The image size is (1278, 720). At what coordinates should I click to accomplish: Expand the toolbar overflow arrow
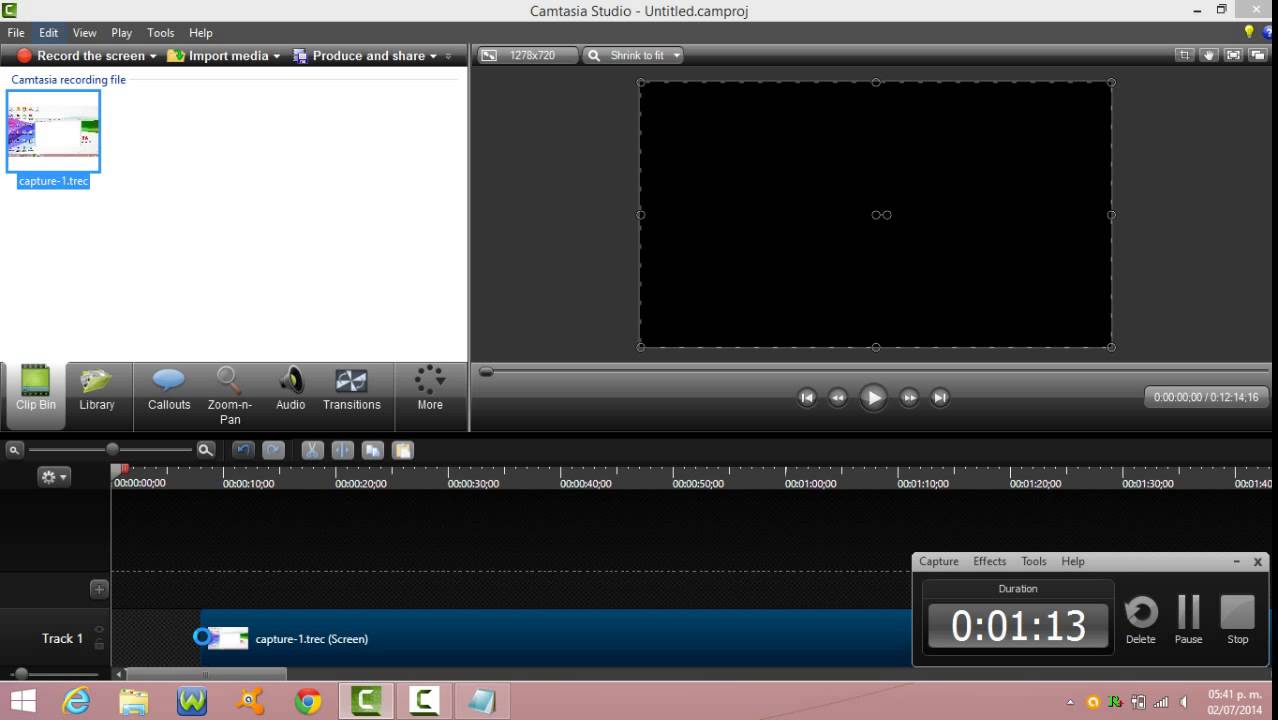pos(448,56)
